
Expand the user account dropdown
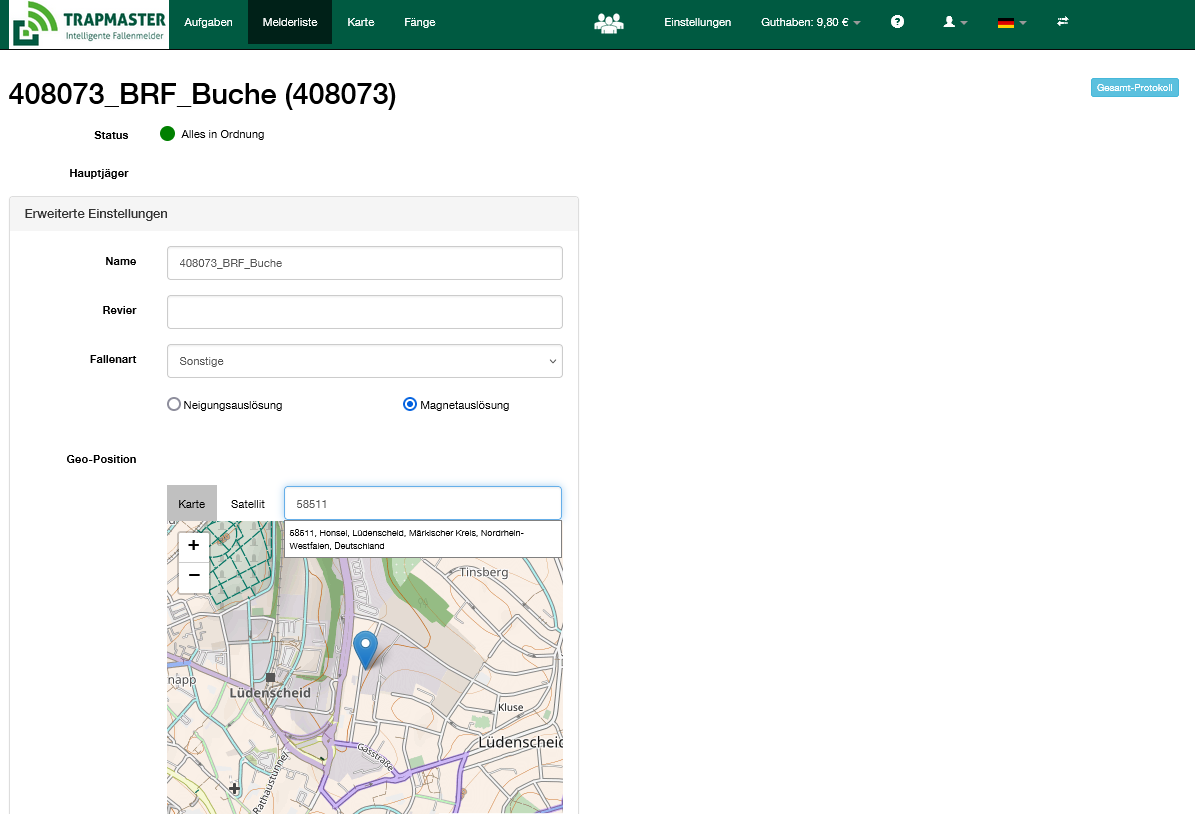click(955, 22)
